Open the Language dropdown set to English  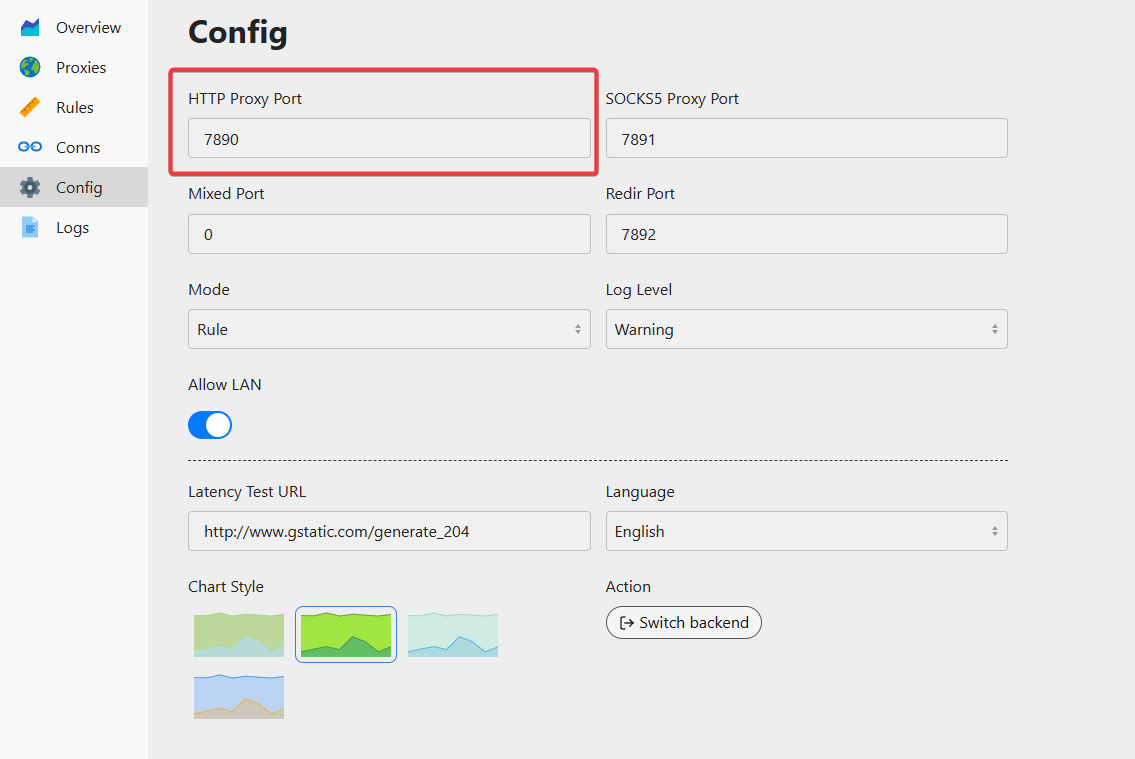point(806,532)
